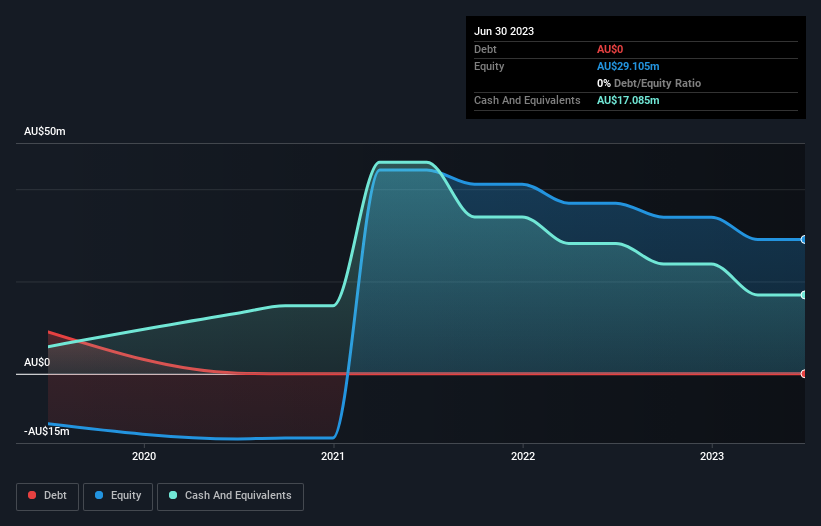Click the AU$0 axis label
Image resolution: width=821 pixels, height=526 pixels.
(x=37, y=362)
